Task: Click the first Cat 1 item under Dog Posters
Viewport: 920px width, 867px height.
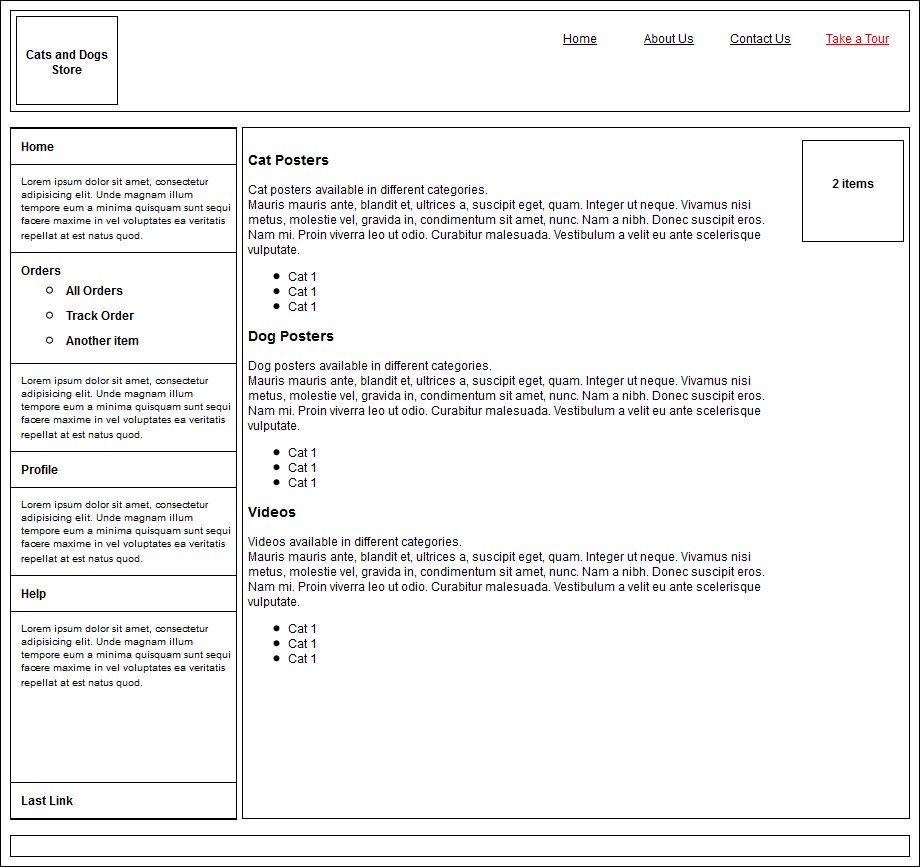Action: tap(302, 452)
